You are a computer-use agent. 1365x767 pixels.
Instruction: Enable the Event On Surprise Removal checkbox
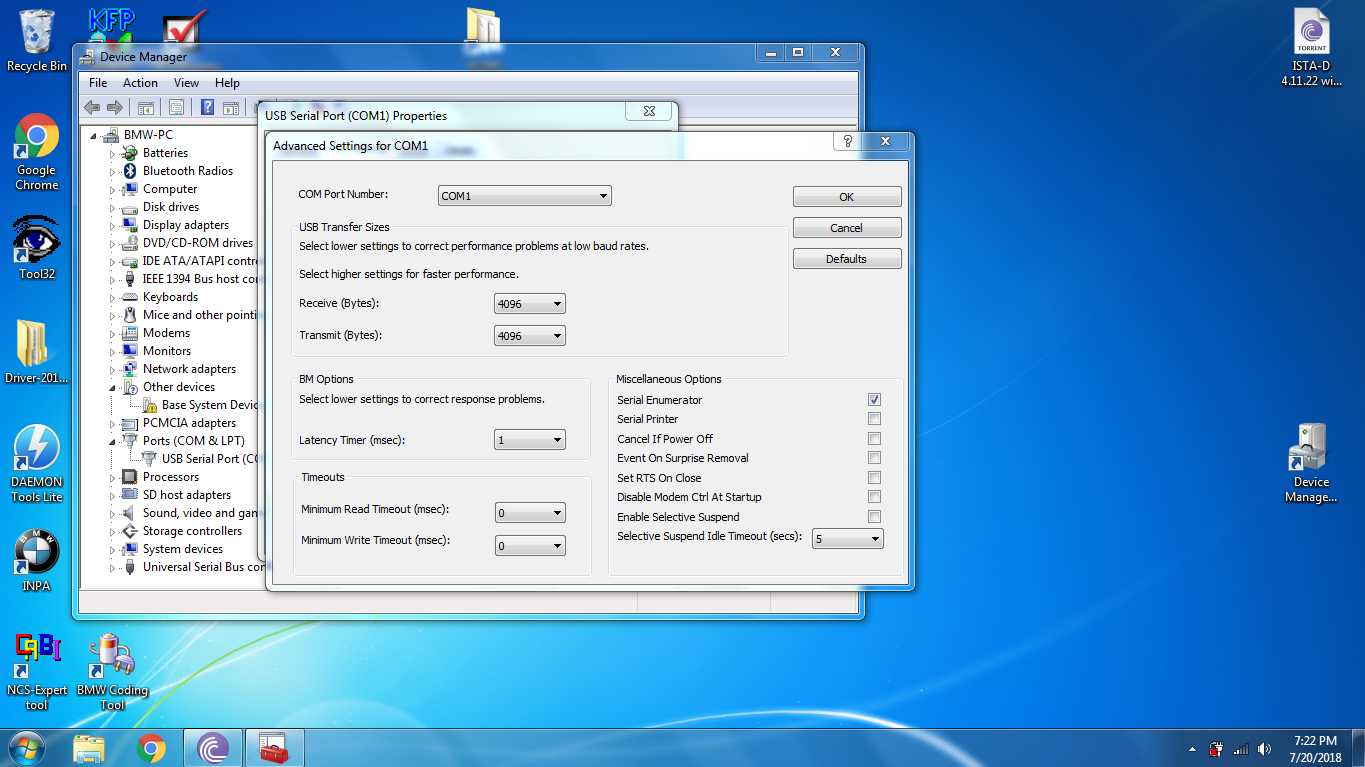(874, 458)
